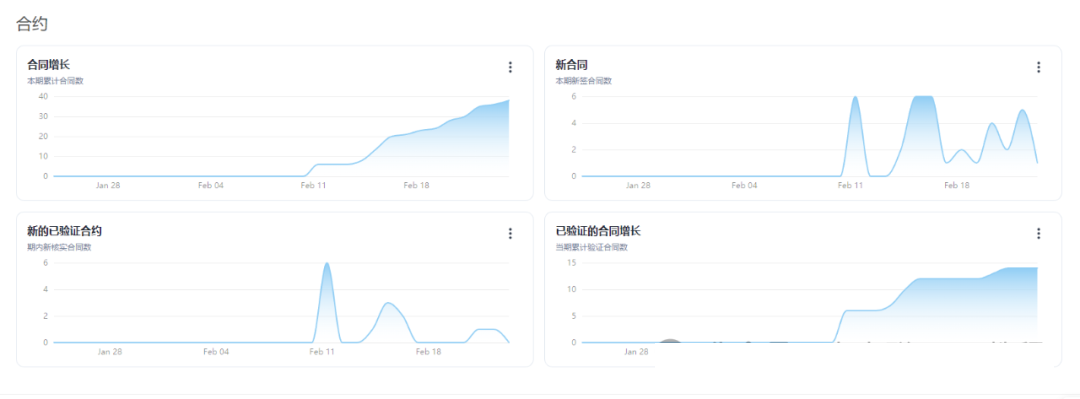Click Jan 28 on the 新的已验证合约 chart axis

[x=110, y=351]
